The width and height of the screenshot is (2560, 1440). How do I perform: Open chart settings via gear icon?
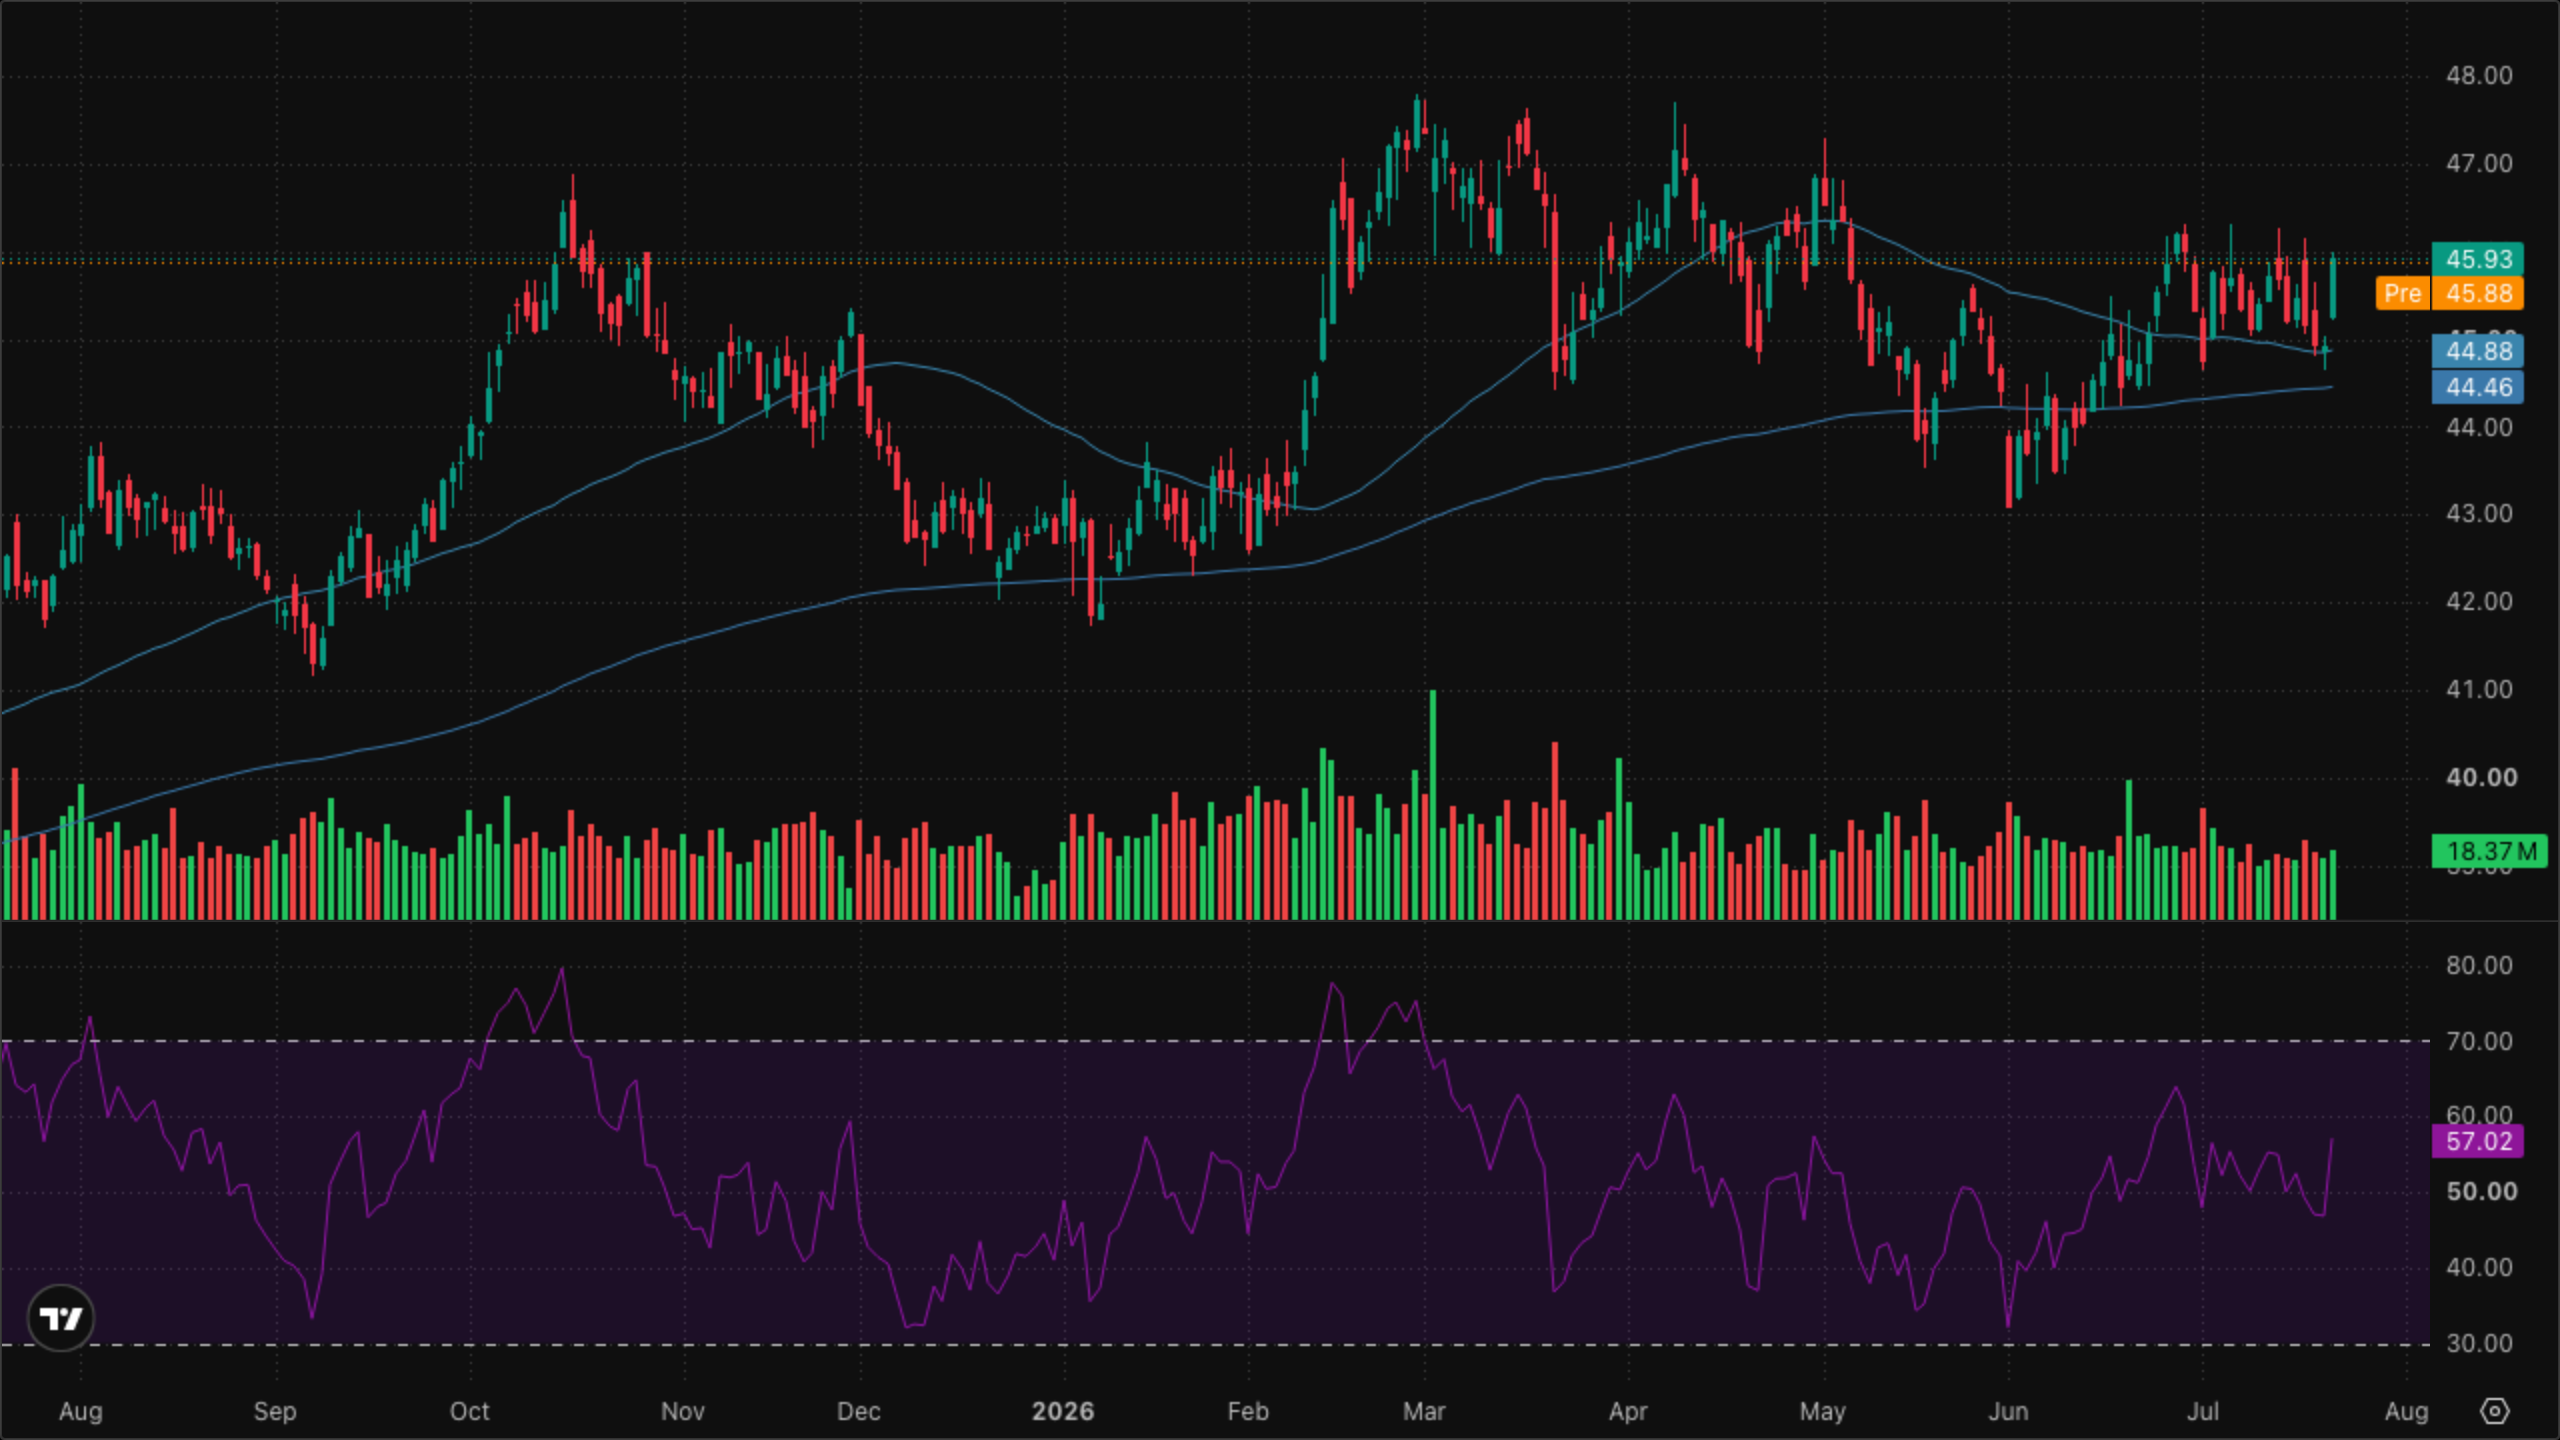[2494, 1411]
